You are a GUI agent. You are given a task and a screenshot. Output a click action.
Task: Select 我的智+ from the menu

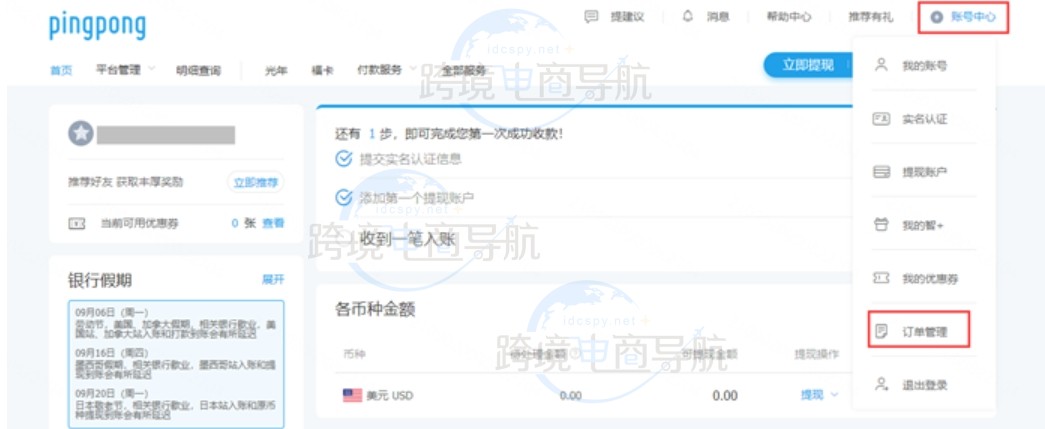[924, 226]
